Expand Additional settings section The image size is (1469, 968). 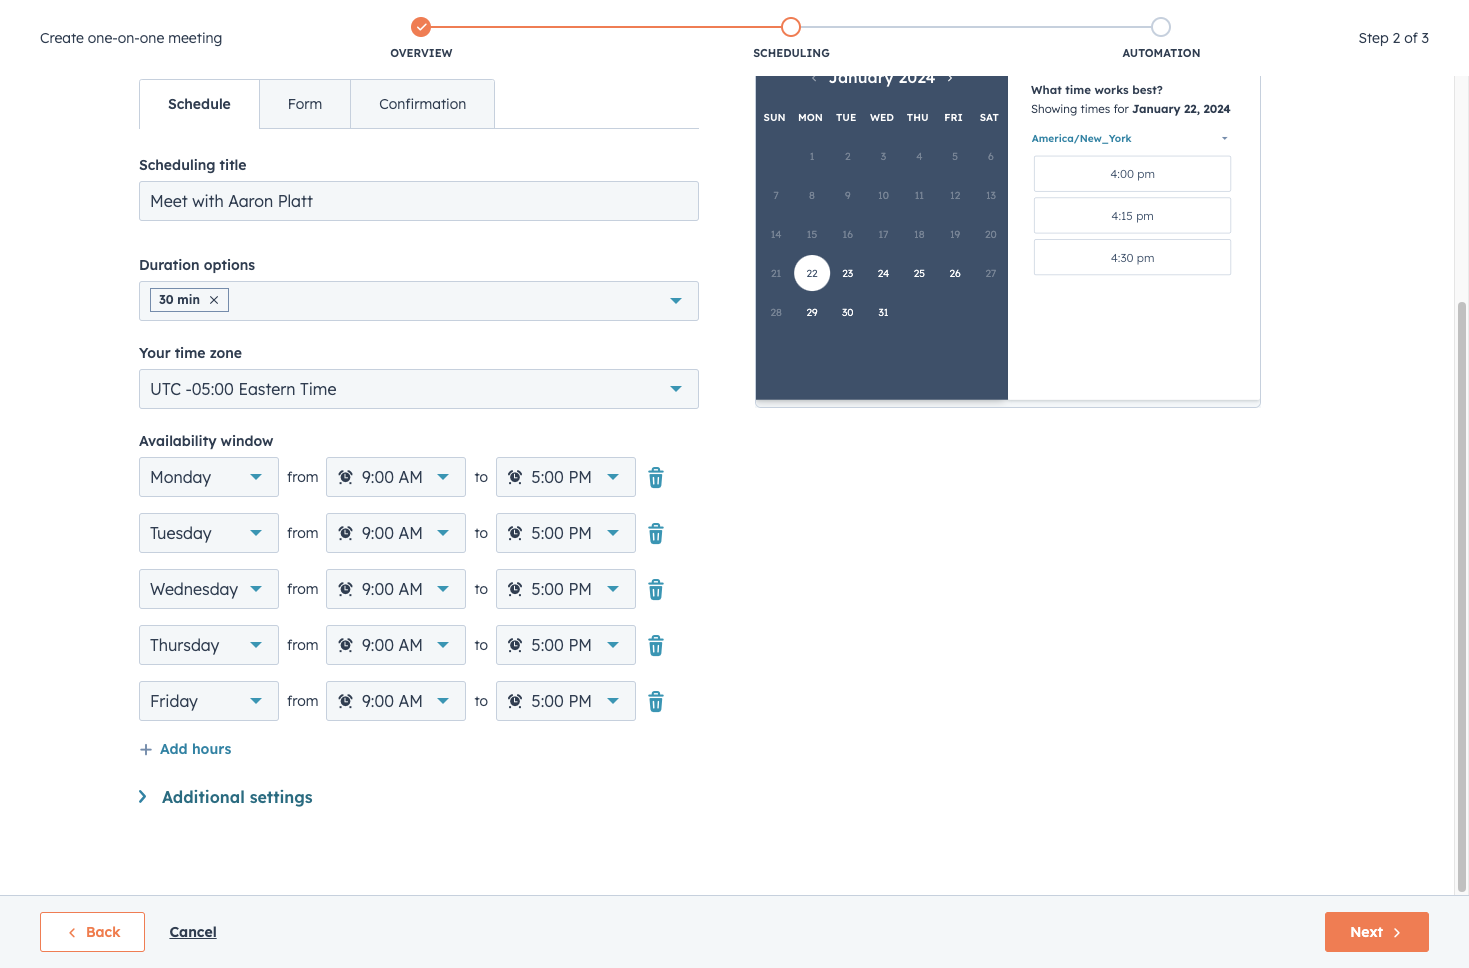(x=226, y=797)
